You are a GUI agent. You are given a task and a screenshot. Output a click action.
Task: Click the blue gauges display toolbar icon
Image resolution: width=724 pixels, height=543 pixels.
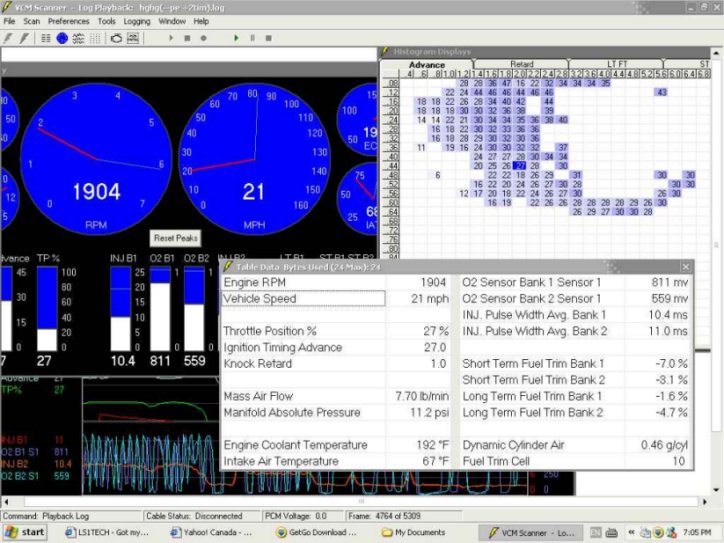[x=62, y=38]
